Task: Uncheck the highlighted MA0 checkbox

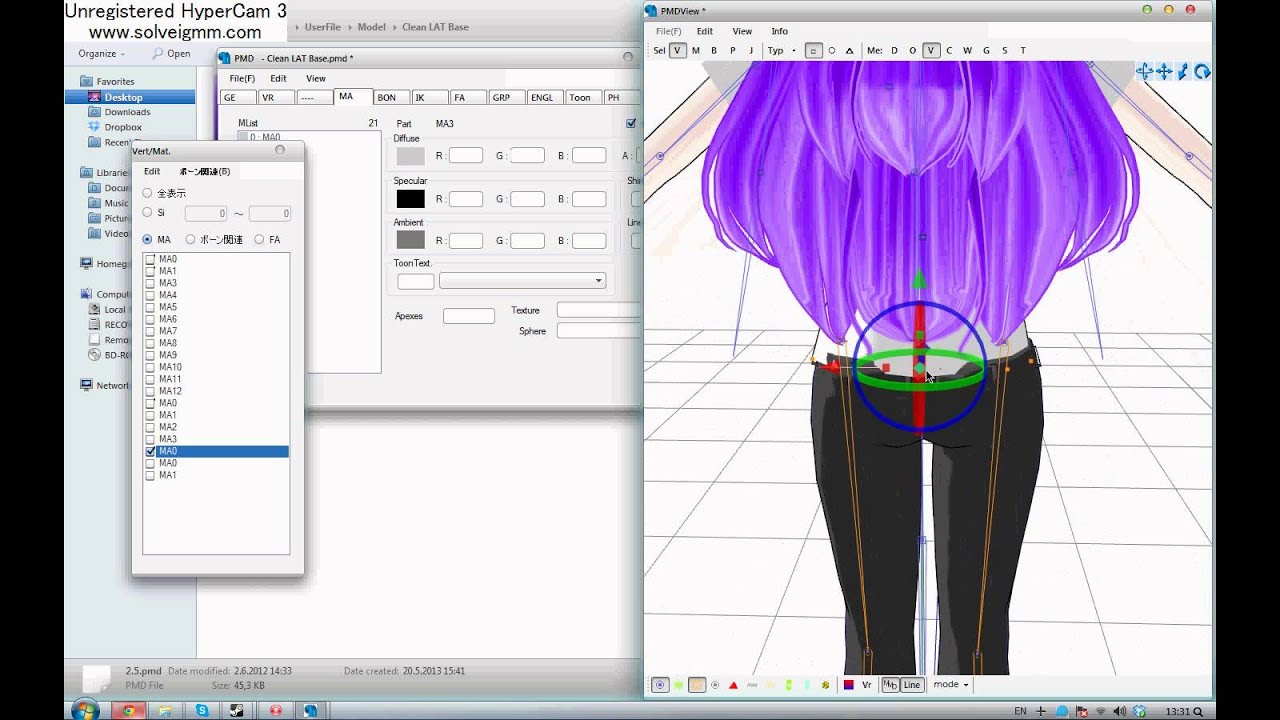Action: tap(150, 451)
